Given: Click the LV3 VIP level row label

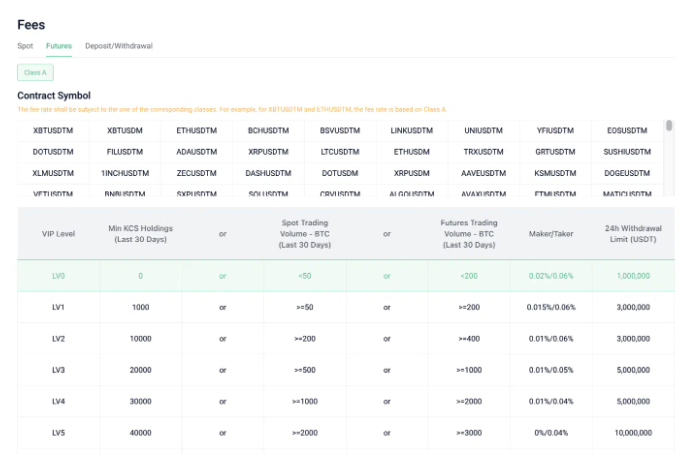Looking at the screenshot, I should (x=59, y=370).
